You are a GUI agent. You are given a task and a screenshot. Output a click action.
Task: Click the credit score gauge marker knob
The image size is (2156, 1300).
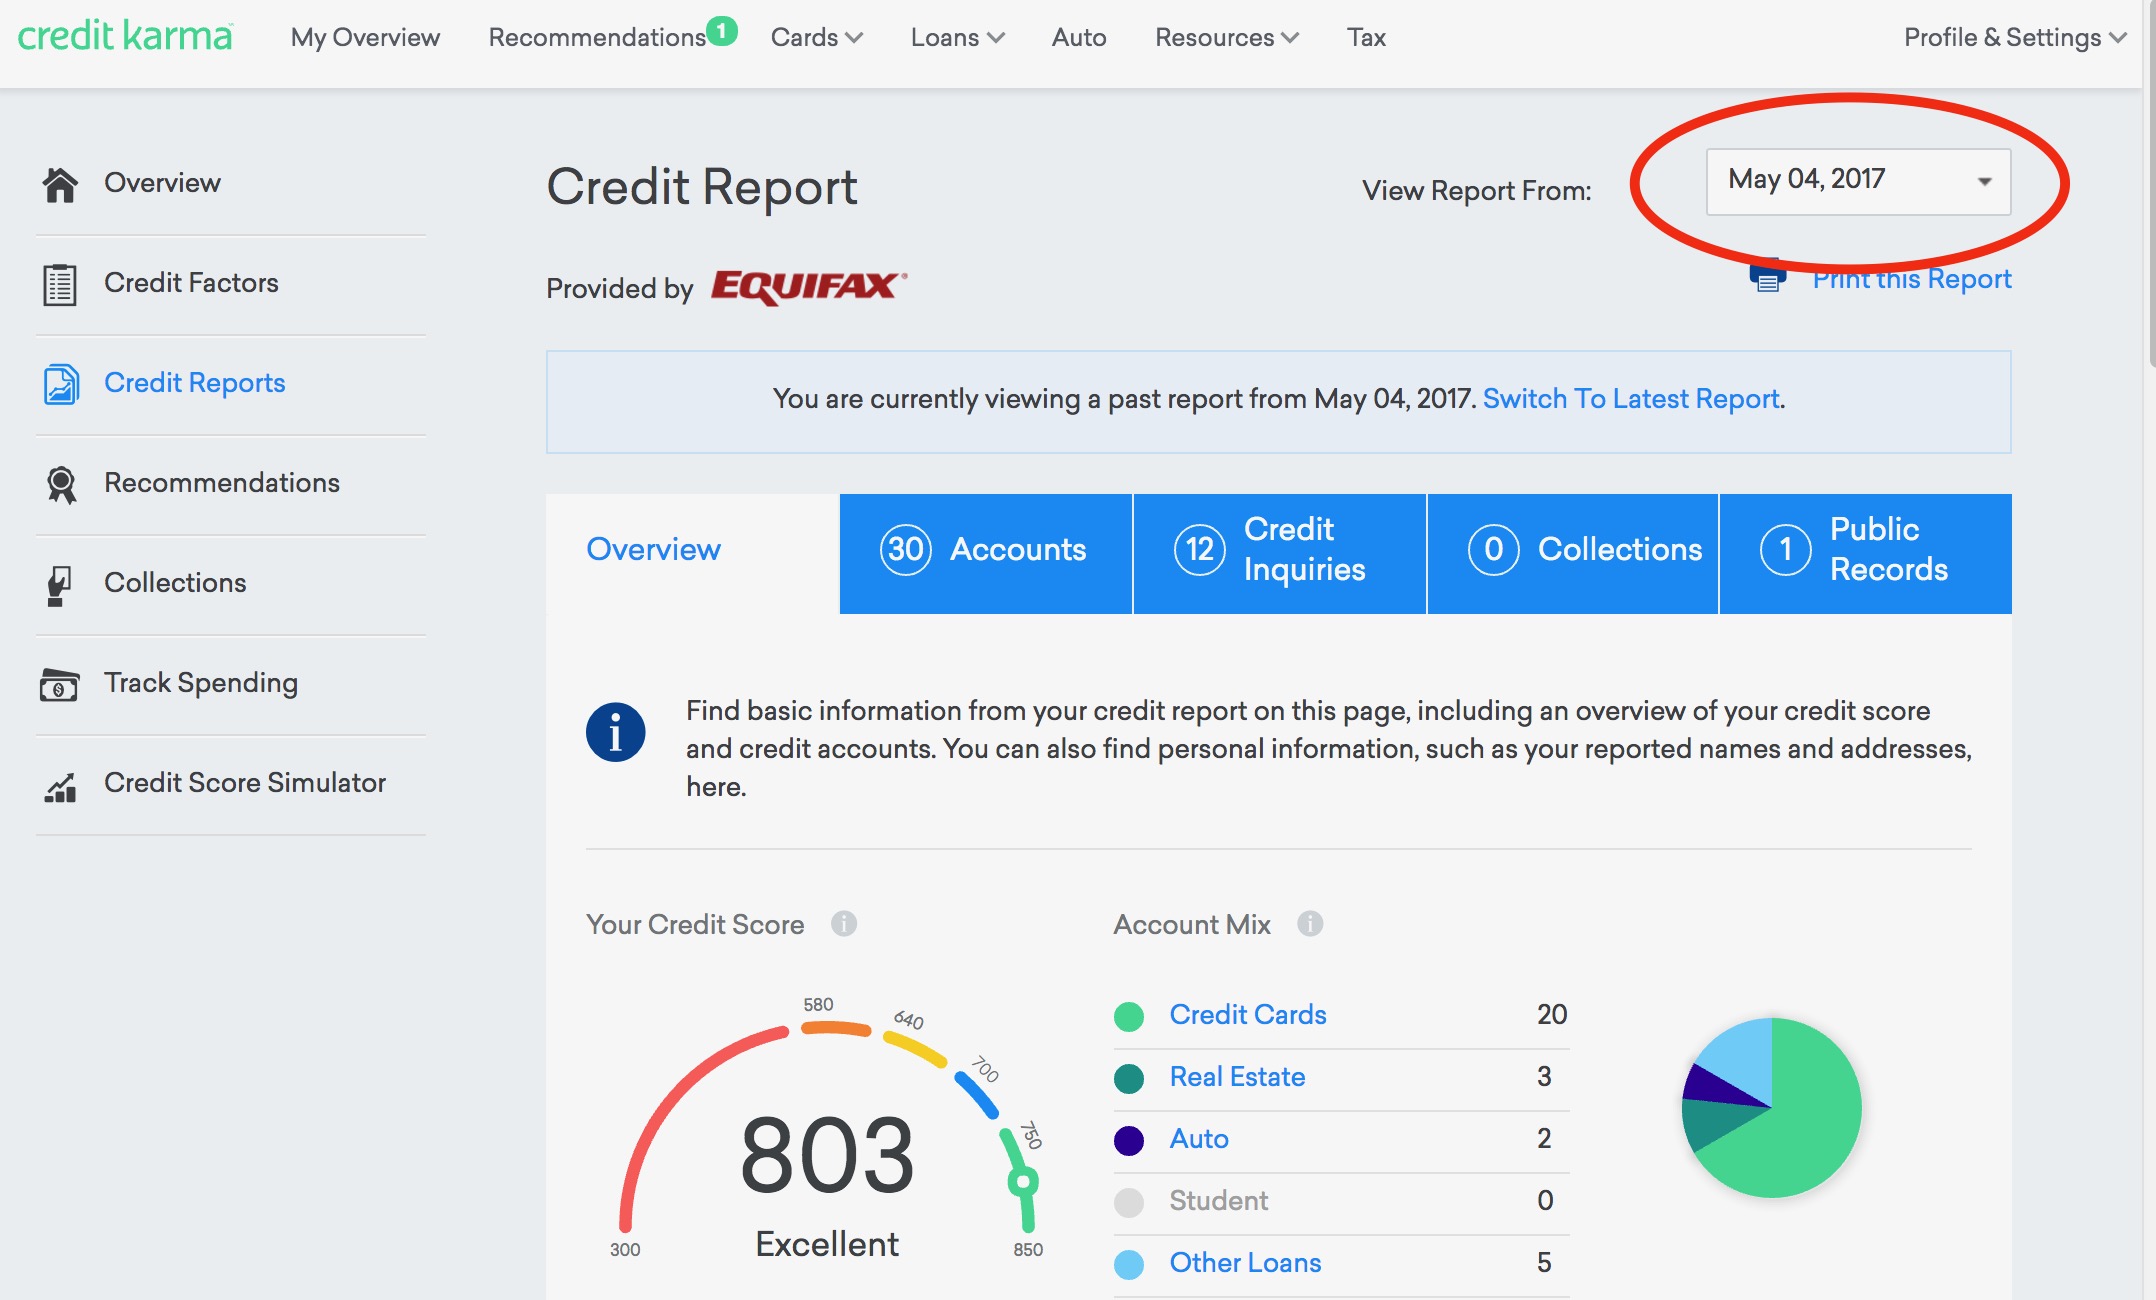click(1022, 1183)
